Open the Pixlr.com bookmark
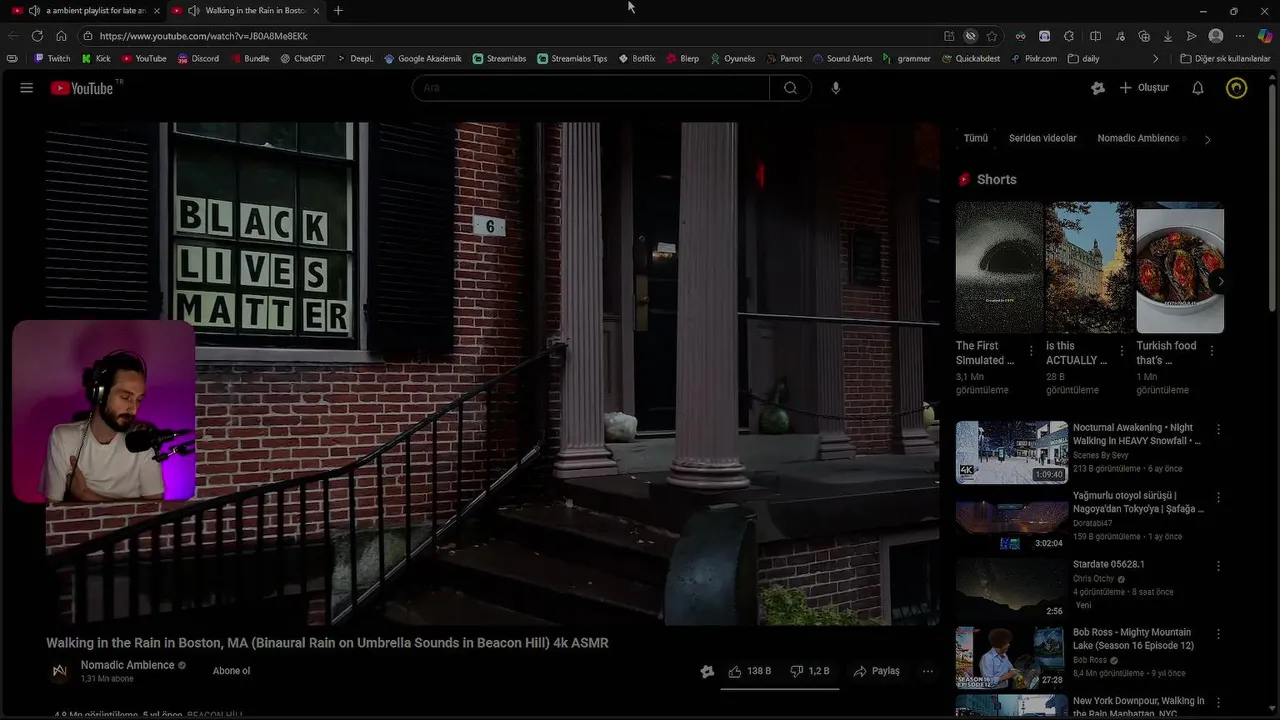Image resolution: width=1280 pixels, height=720 pixels. click(x=1034, y=59)
